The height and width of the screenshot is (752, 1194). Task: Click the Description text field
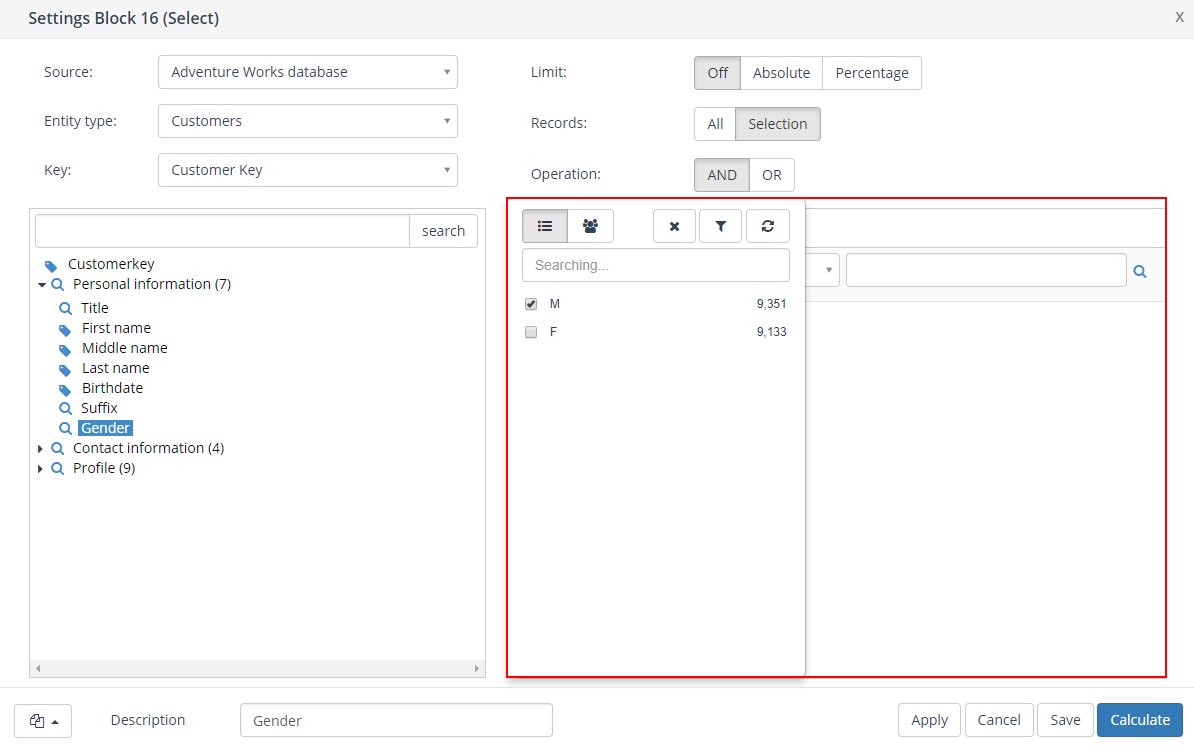[396, 720]
